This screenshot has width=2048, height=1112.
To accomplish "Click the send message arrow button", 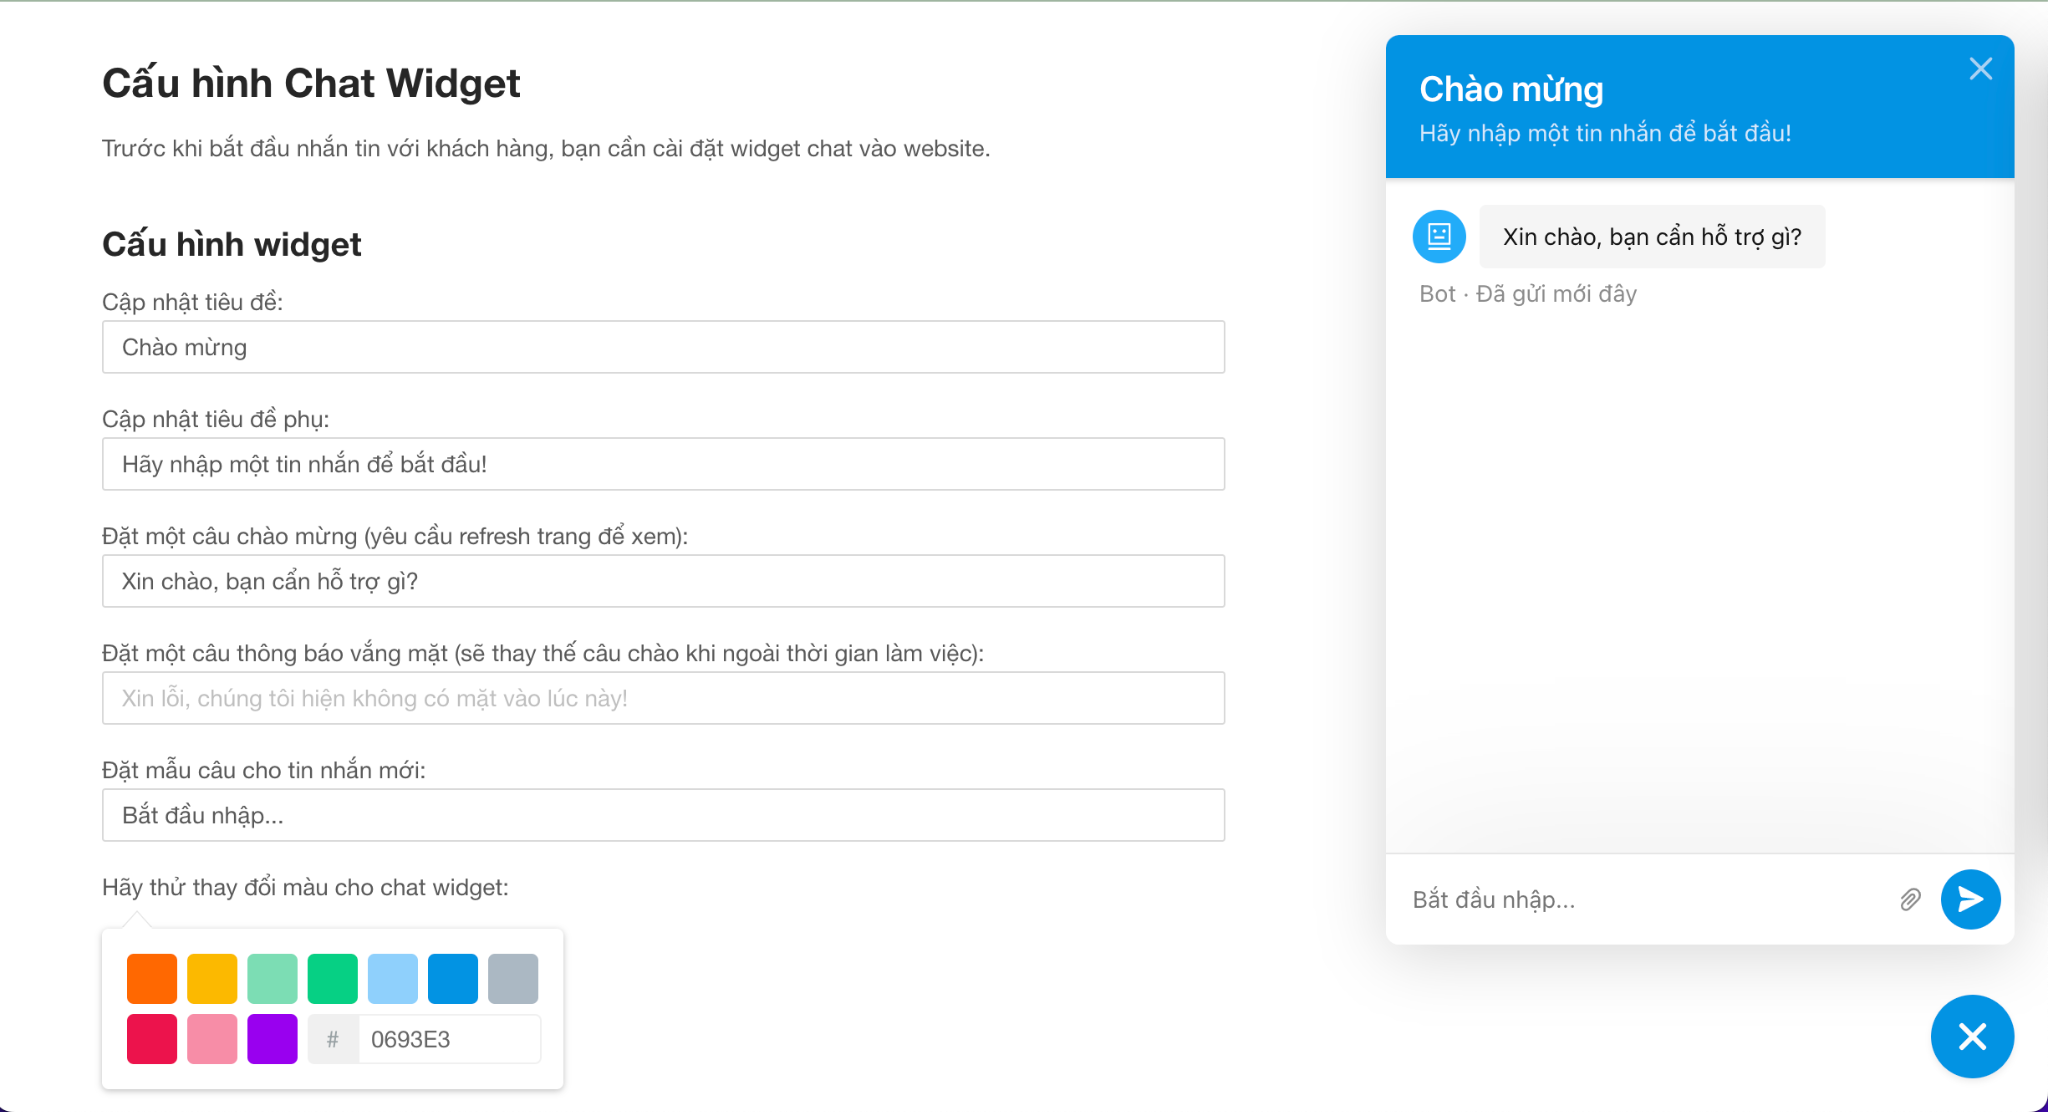I will (1970, 899).
